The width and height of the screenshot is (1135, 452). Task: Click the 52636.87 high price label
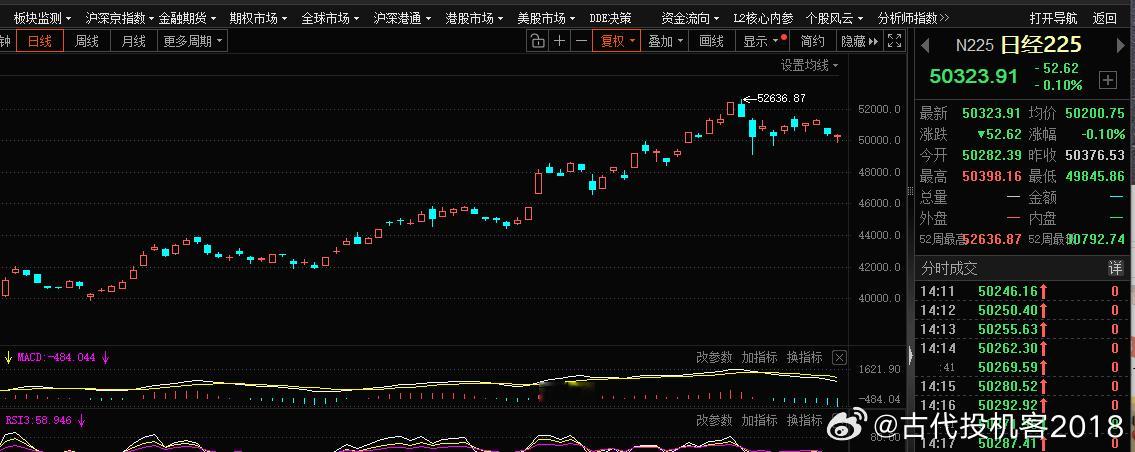pos(781,98)
